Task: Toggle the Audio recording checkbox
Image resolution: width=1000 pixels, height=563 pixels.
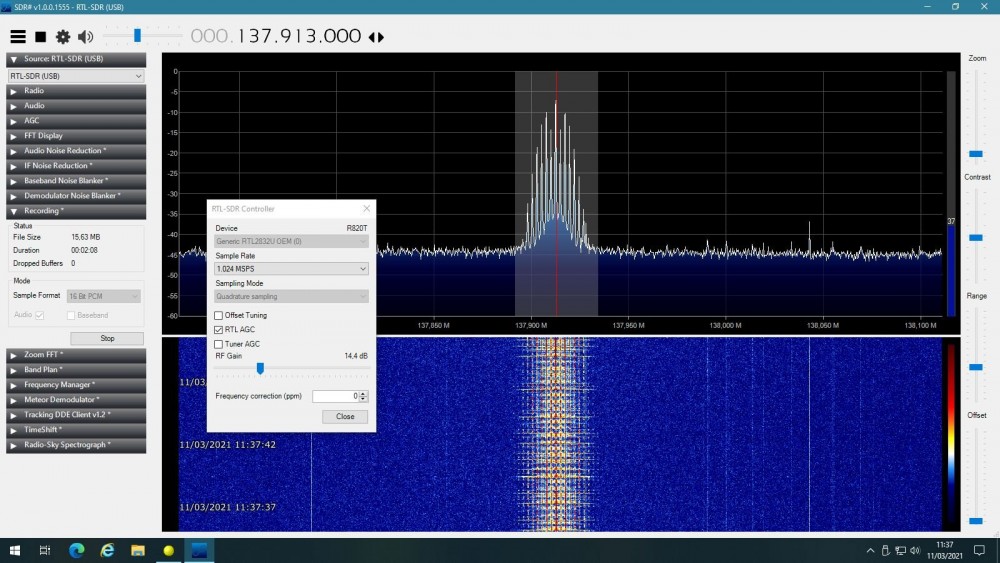Action: (40, 315)
